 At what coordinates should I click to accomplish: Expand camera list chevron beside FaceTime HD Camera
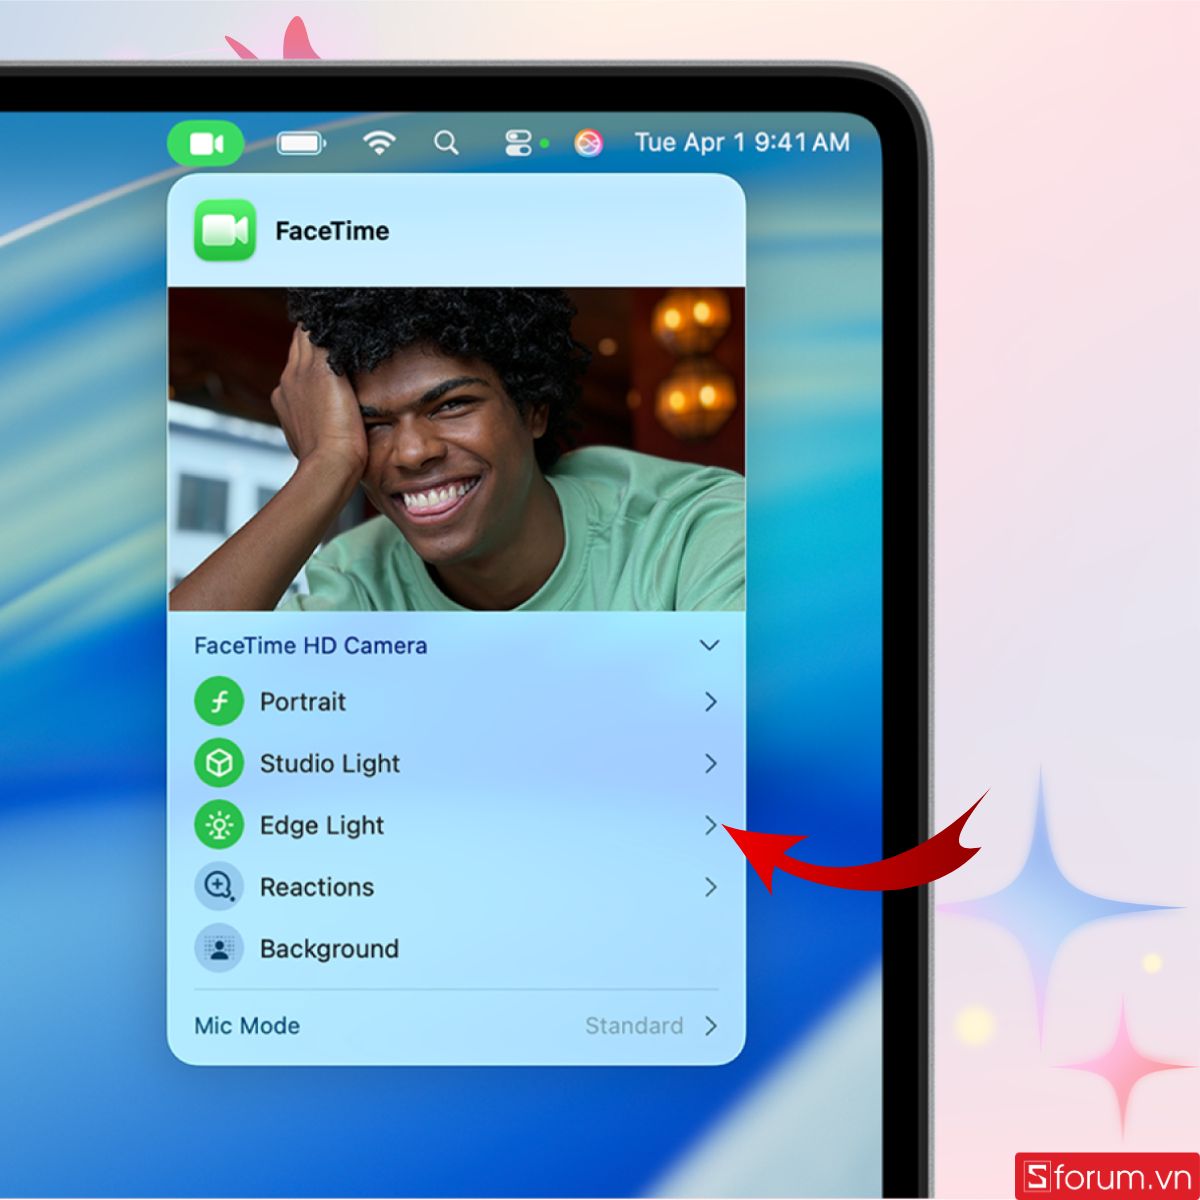click(x=709, y=645)
